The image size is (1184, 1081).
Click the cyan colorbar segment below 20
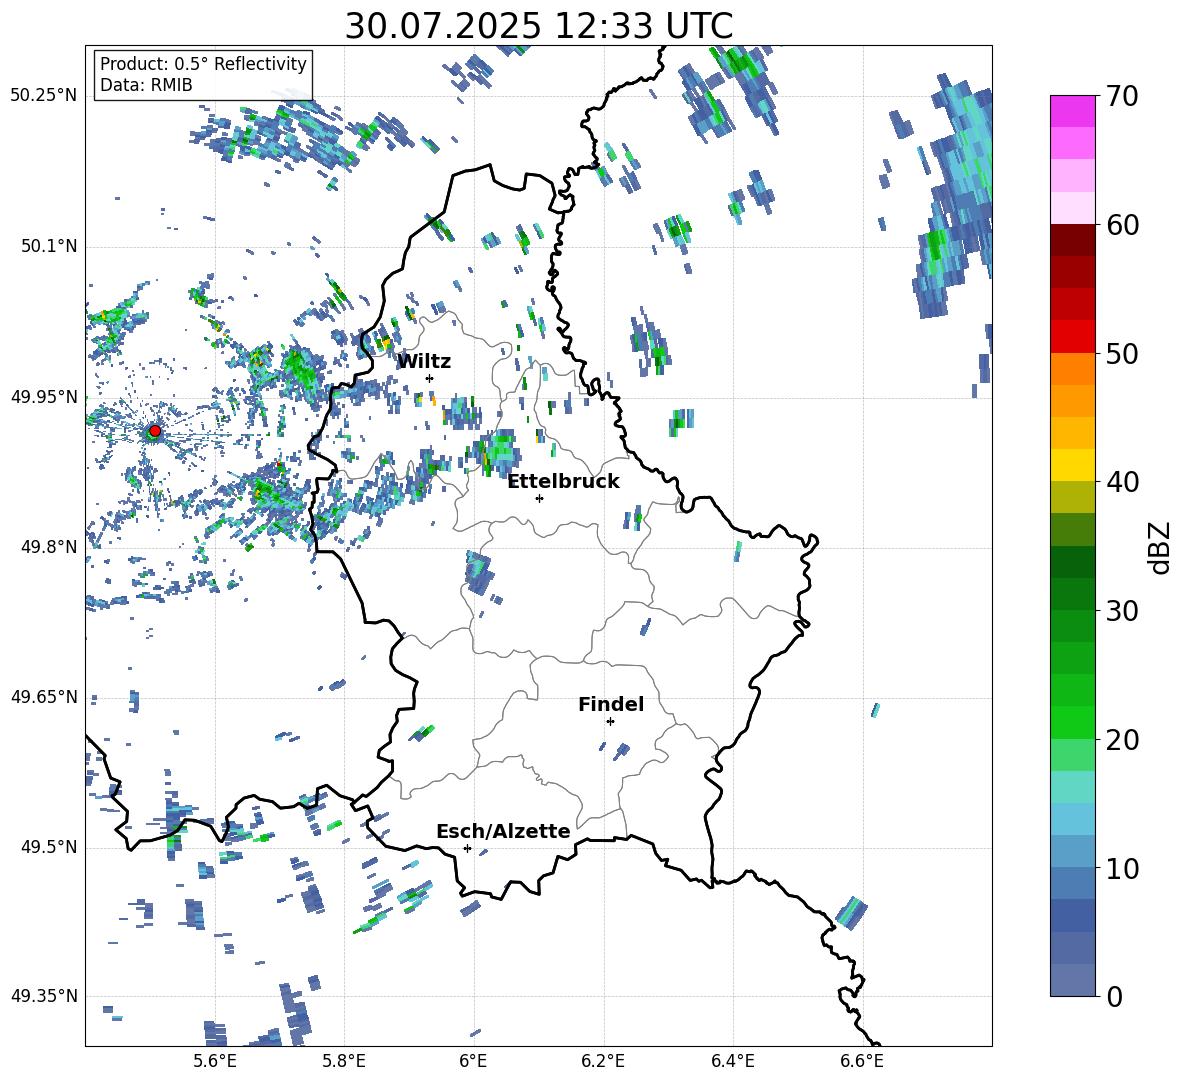click(1072, 787)
